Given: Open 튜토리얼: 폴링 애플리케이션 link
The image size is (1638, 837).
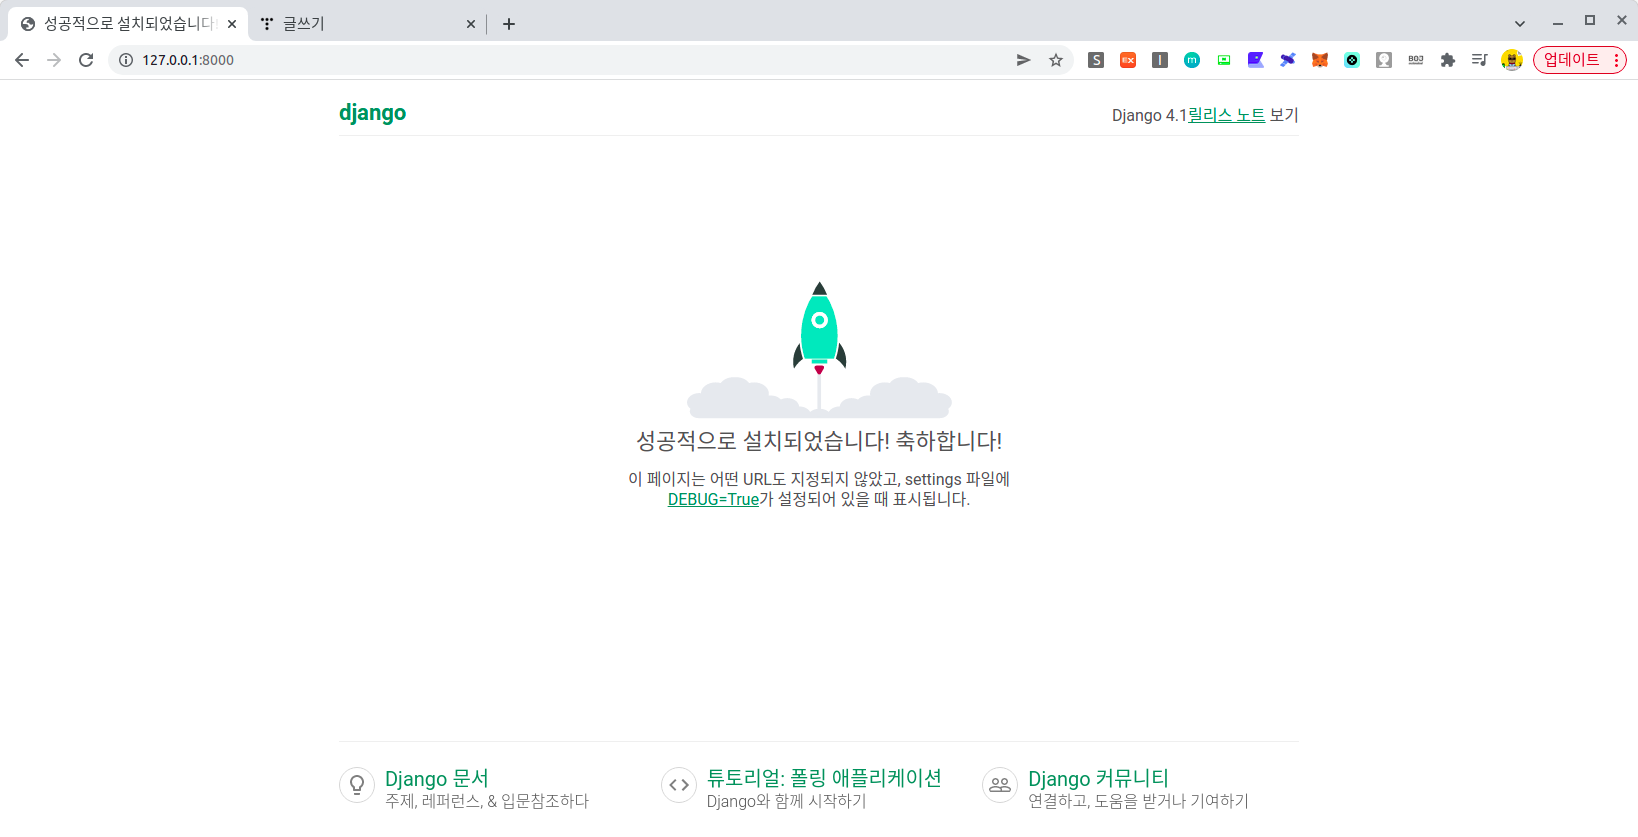Looking at the screenshot, I should [824, 778].
